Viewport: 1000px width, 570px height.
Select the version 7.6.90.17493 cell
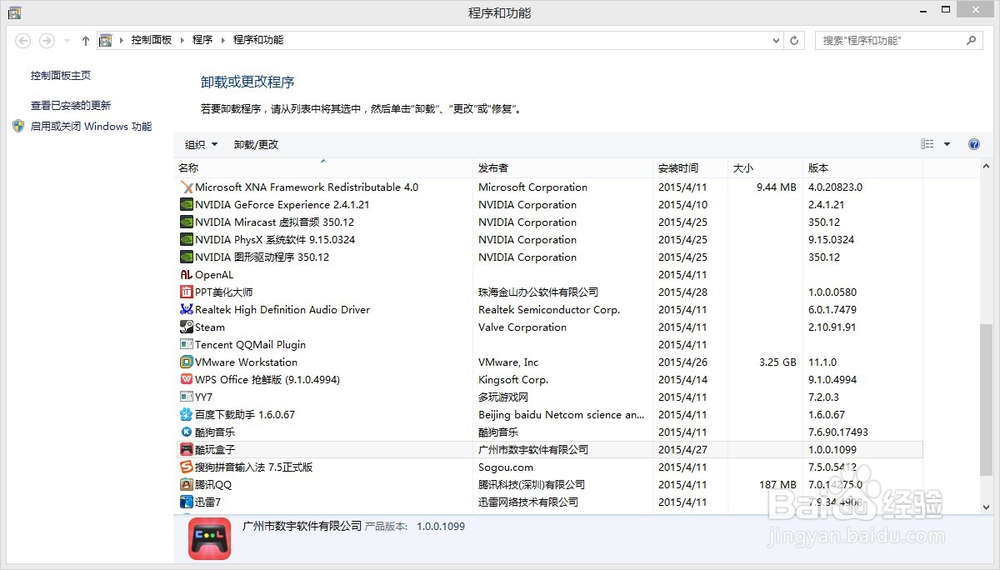coord(838,432)
